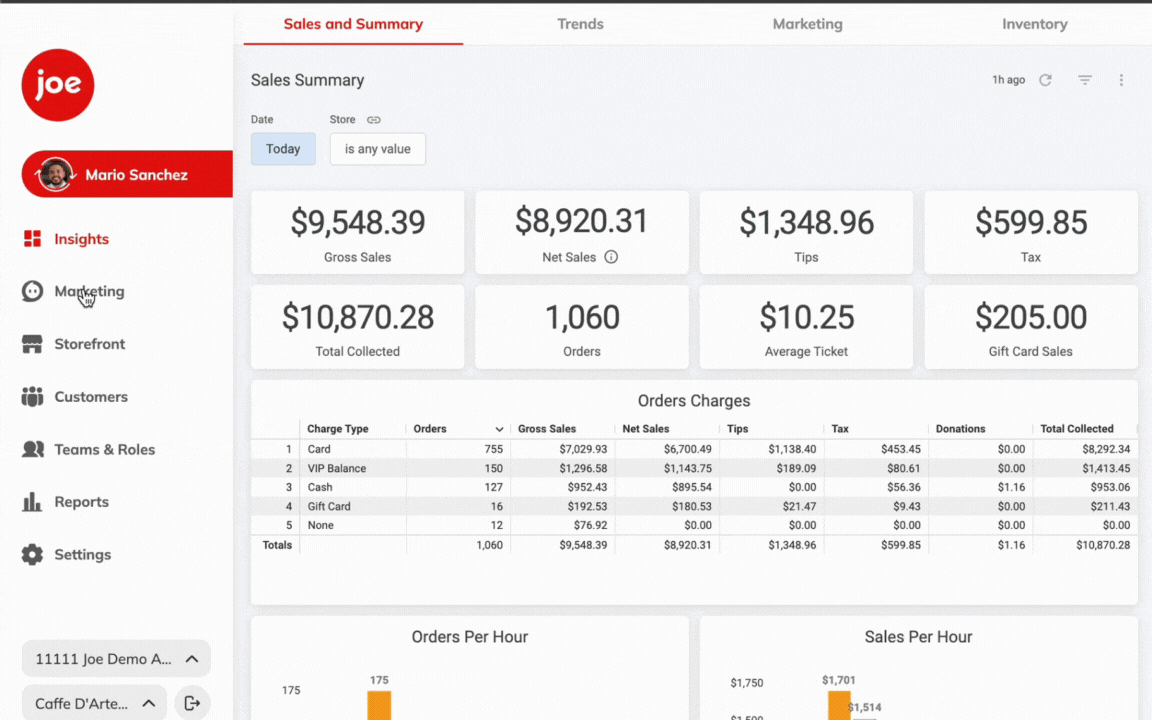Open the Inventory tab

tap(1034, 24)
